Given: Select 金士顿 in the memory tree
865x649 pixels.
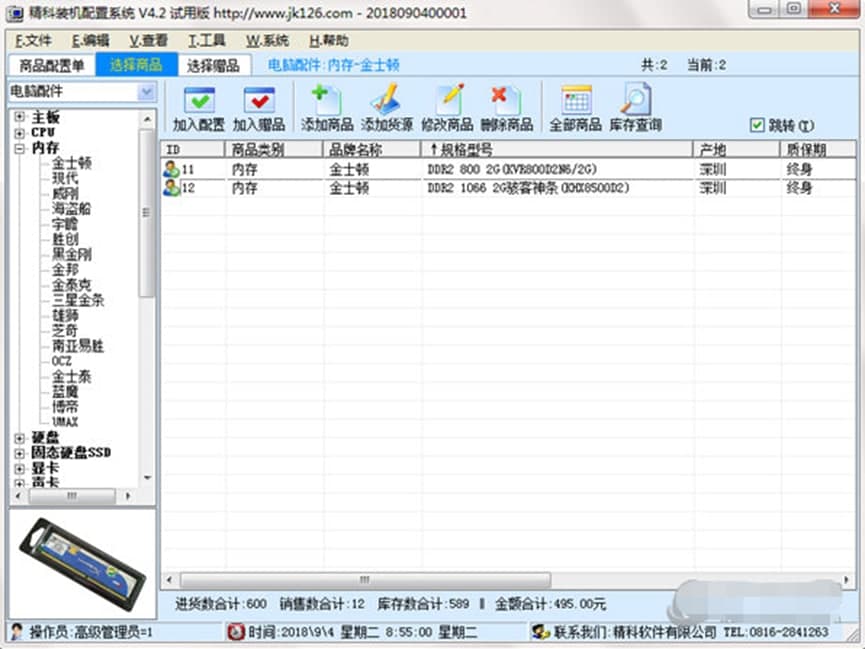Looking at the screenshot, I should pos(72,163).
